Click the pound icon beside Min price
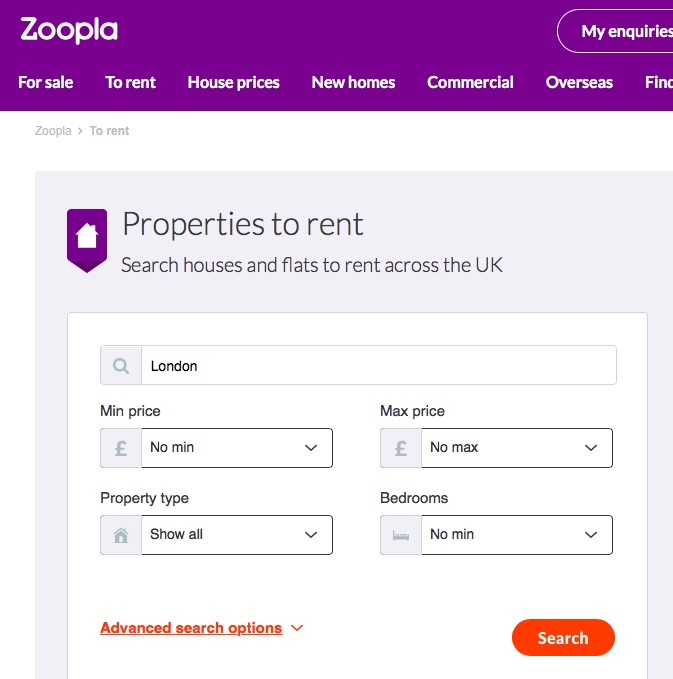The width and height of the screenshot is (673, 679). pos(121,448)
